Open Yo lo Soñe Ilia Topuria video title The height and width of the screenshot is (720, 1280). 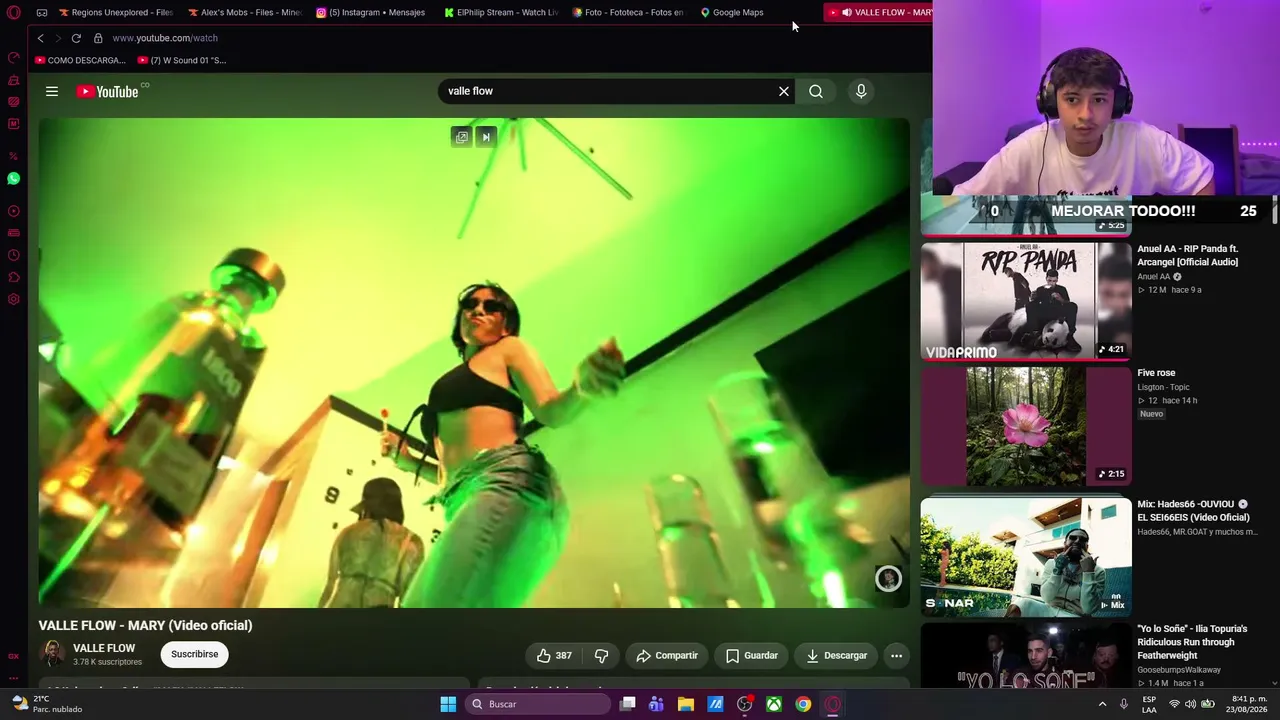pyautogui.click(x=1192, y=642)
